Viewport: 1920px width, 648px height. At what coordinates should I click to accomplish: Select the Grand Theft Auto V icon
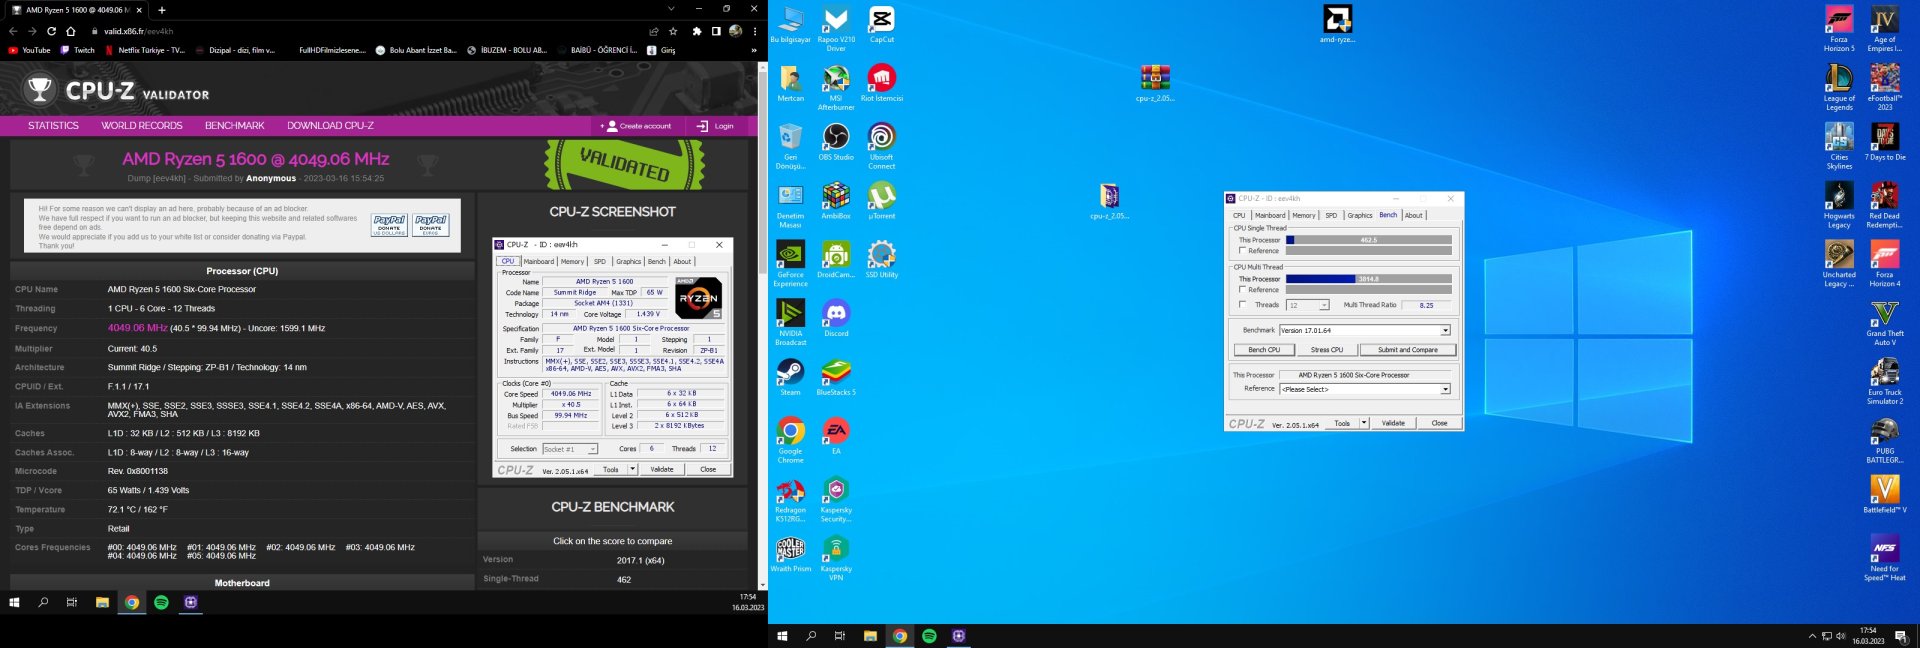pos(1884,324)
